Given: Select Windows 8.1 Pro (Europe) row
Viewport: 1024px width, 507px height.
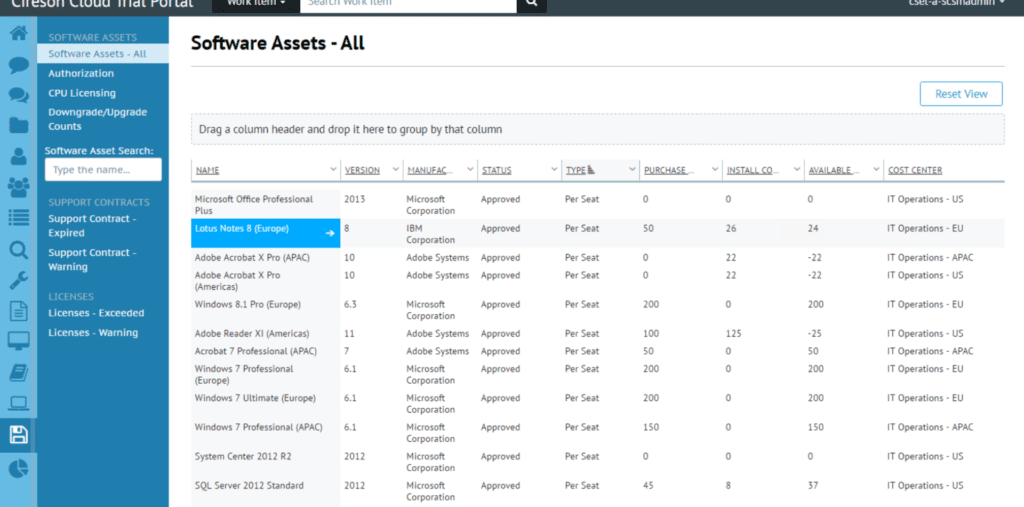Looking at the screenshot, I should (598, 310).
